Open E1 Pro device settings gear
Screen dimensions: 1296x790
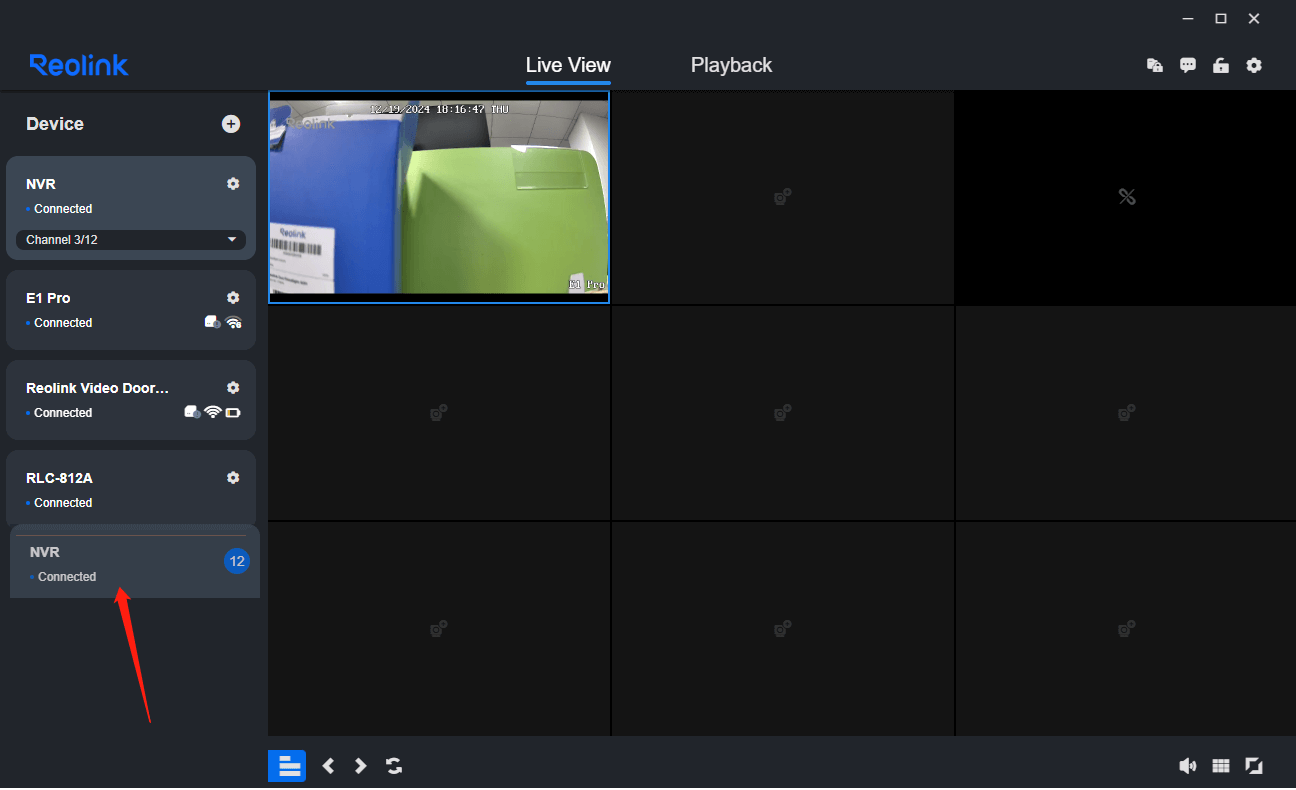(x=233, y=298)
